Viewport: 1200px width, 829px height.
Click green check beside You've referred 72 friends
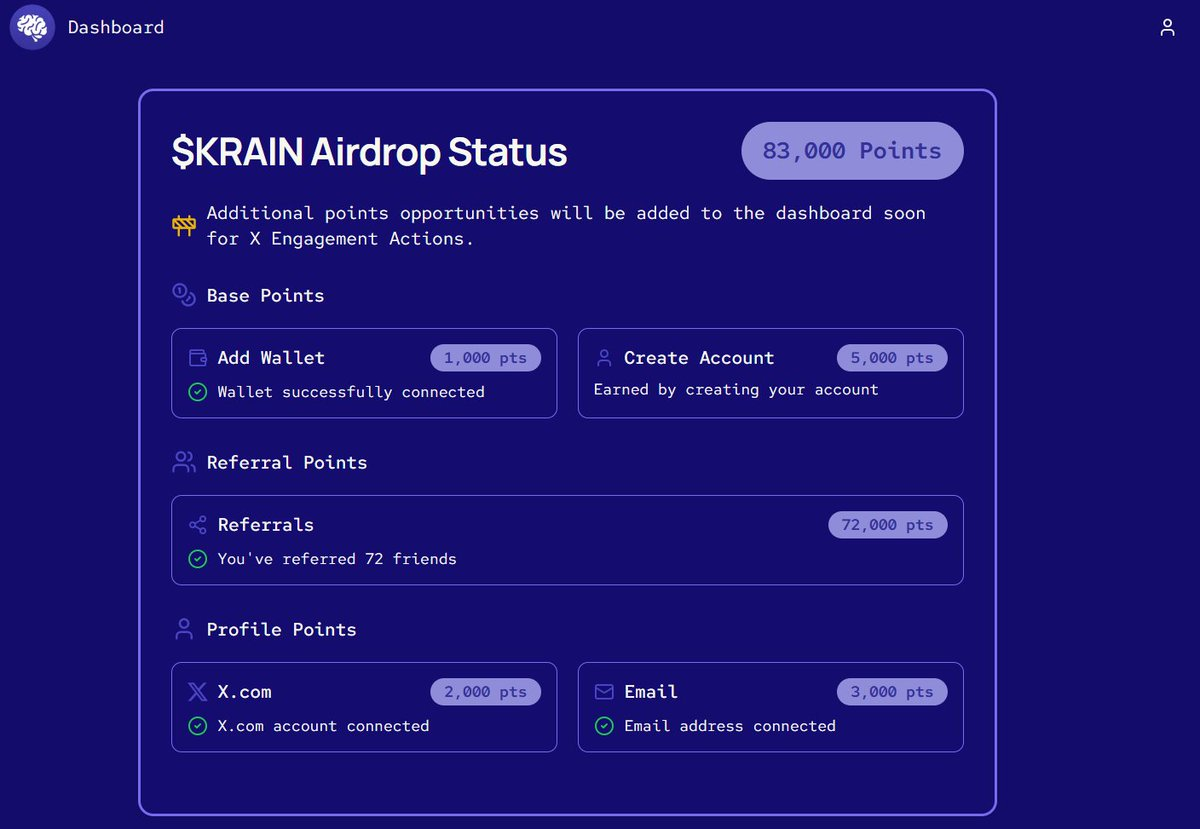(197, 559)
